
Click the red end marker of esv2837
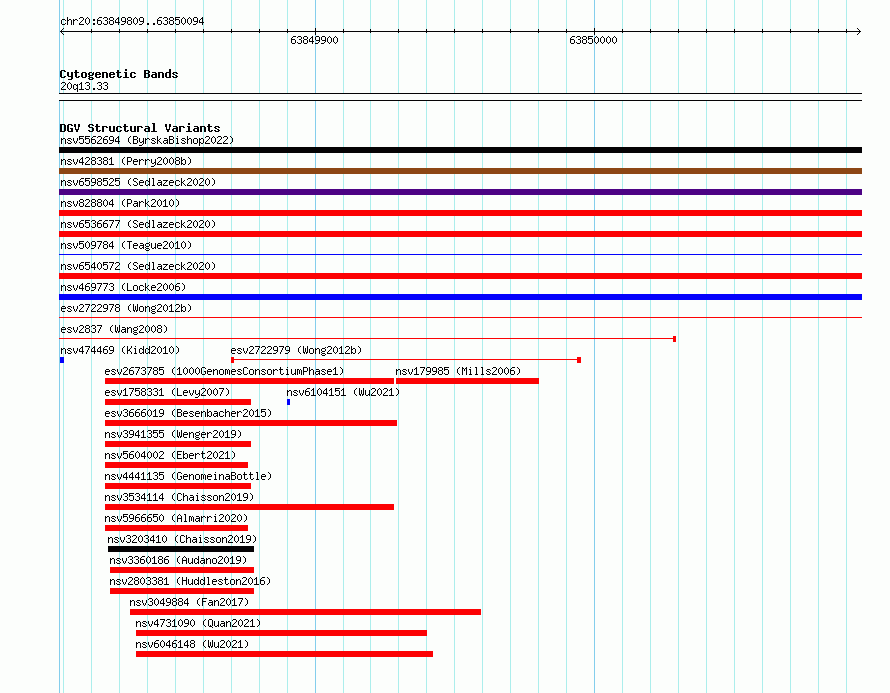pyautogui.click(x=674, y=339)
